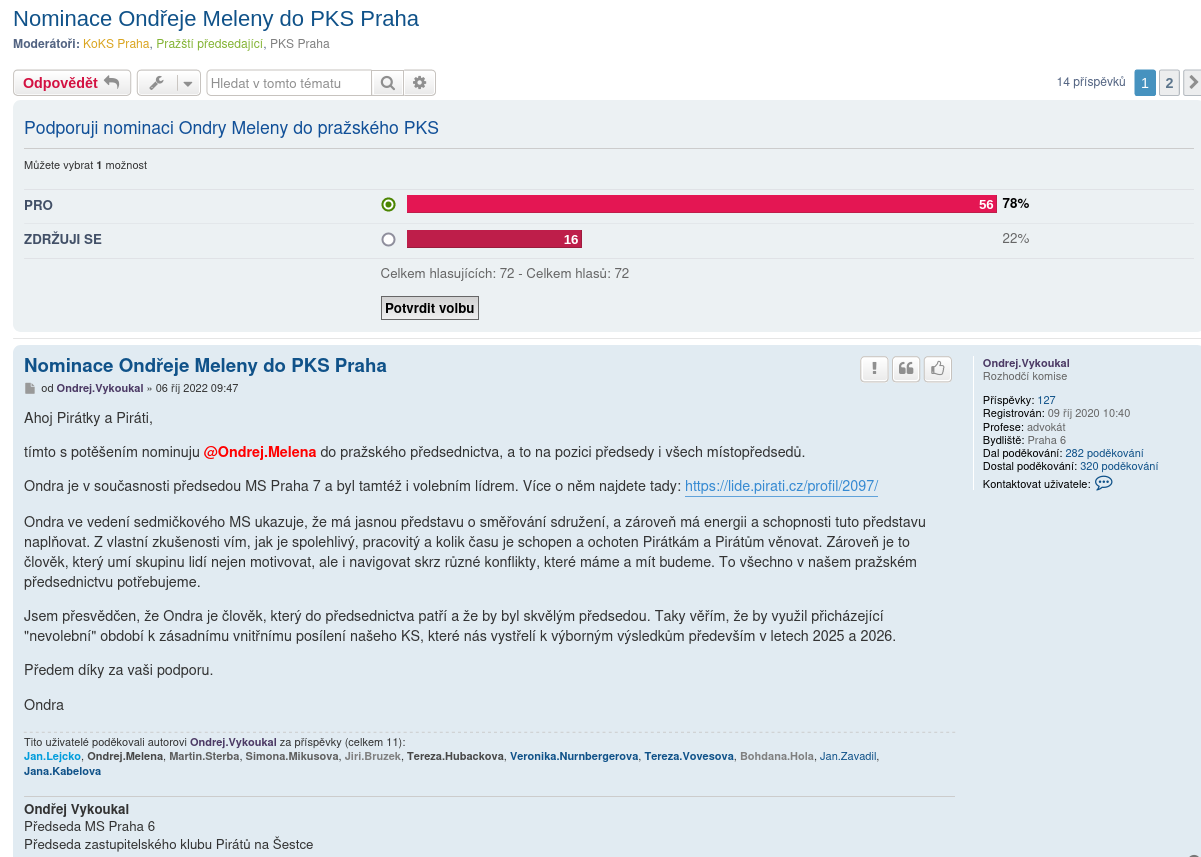
Task: Contact Ondrej.Vykoukal via the speech bubble icon
Action: coord(1103,483)
